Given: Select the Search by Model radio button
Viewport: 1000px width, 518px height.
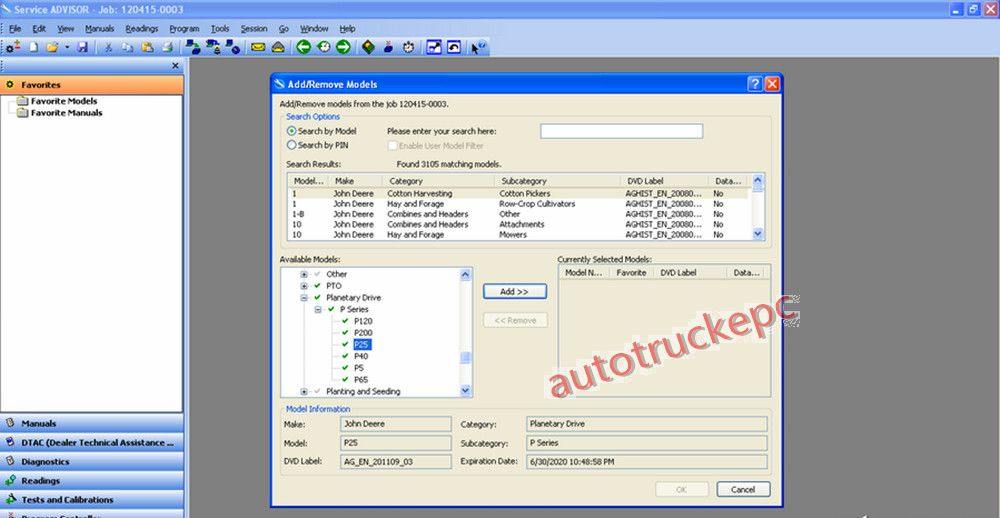Looking at the screenshot, I should [291, 131].
